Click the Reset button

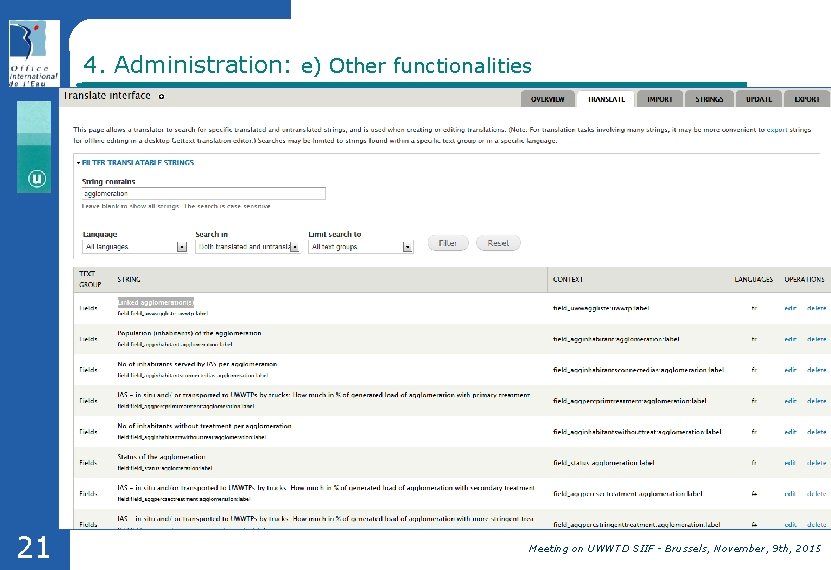click(498, 243)
